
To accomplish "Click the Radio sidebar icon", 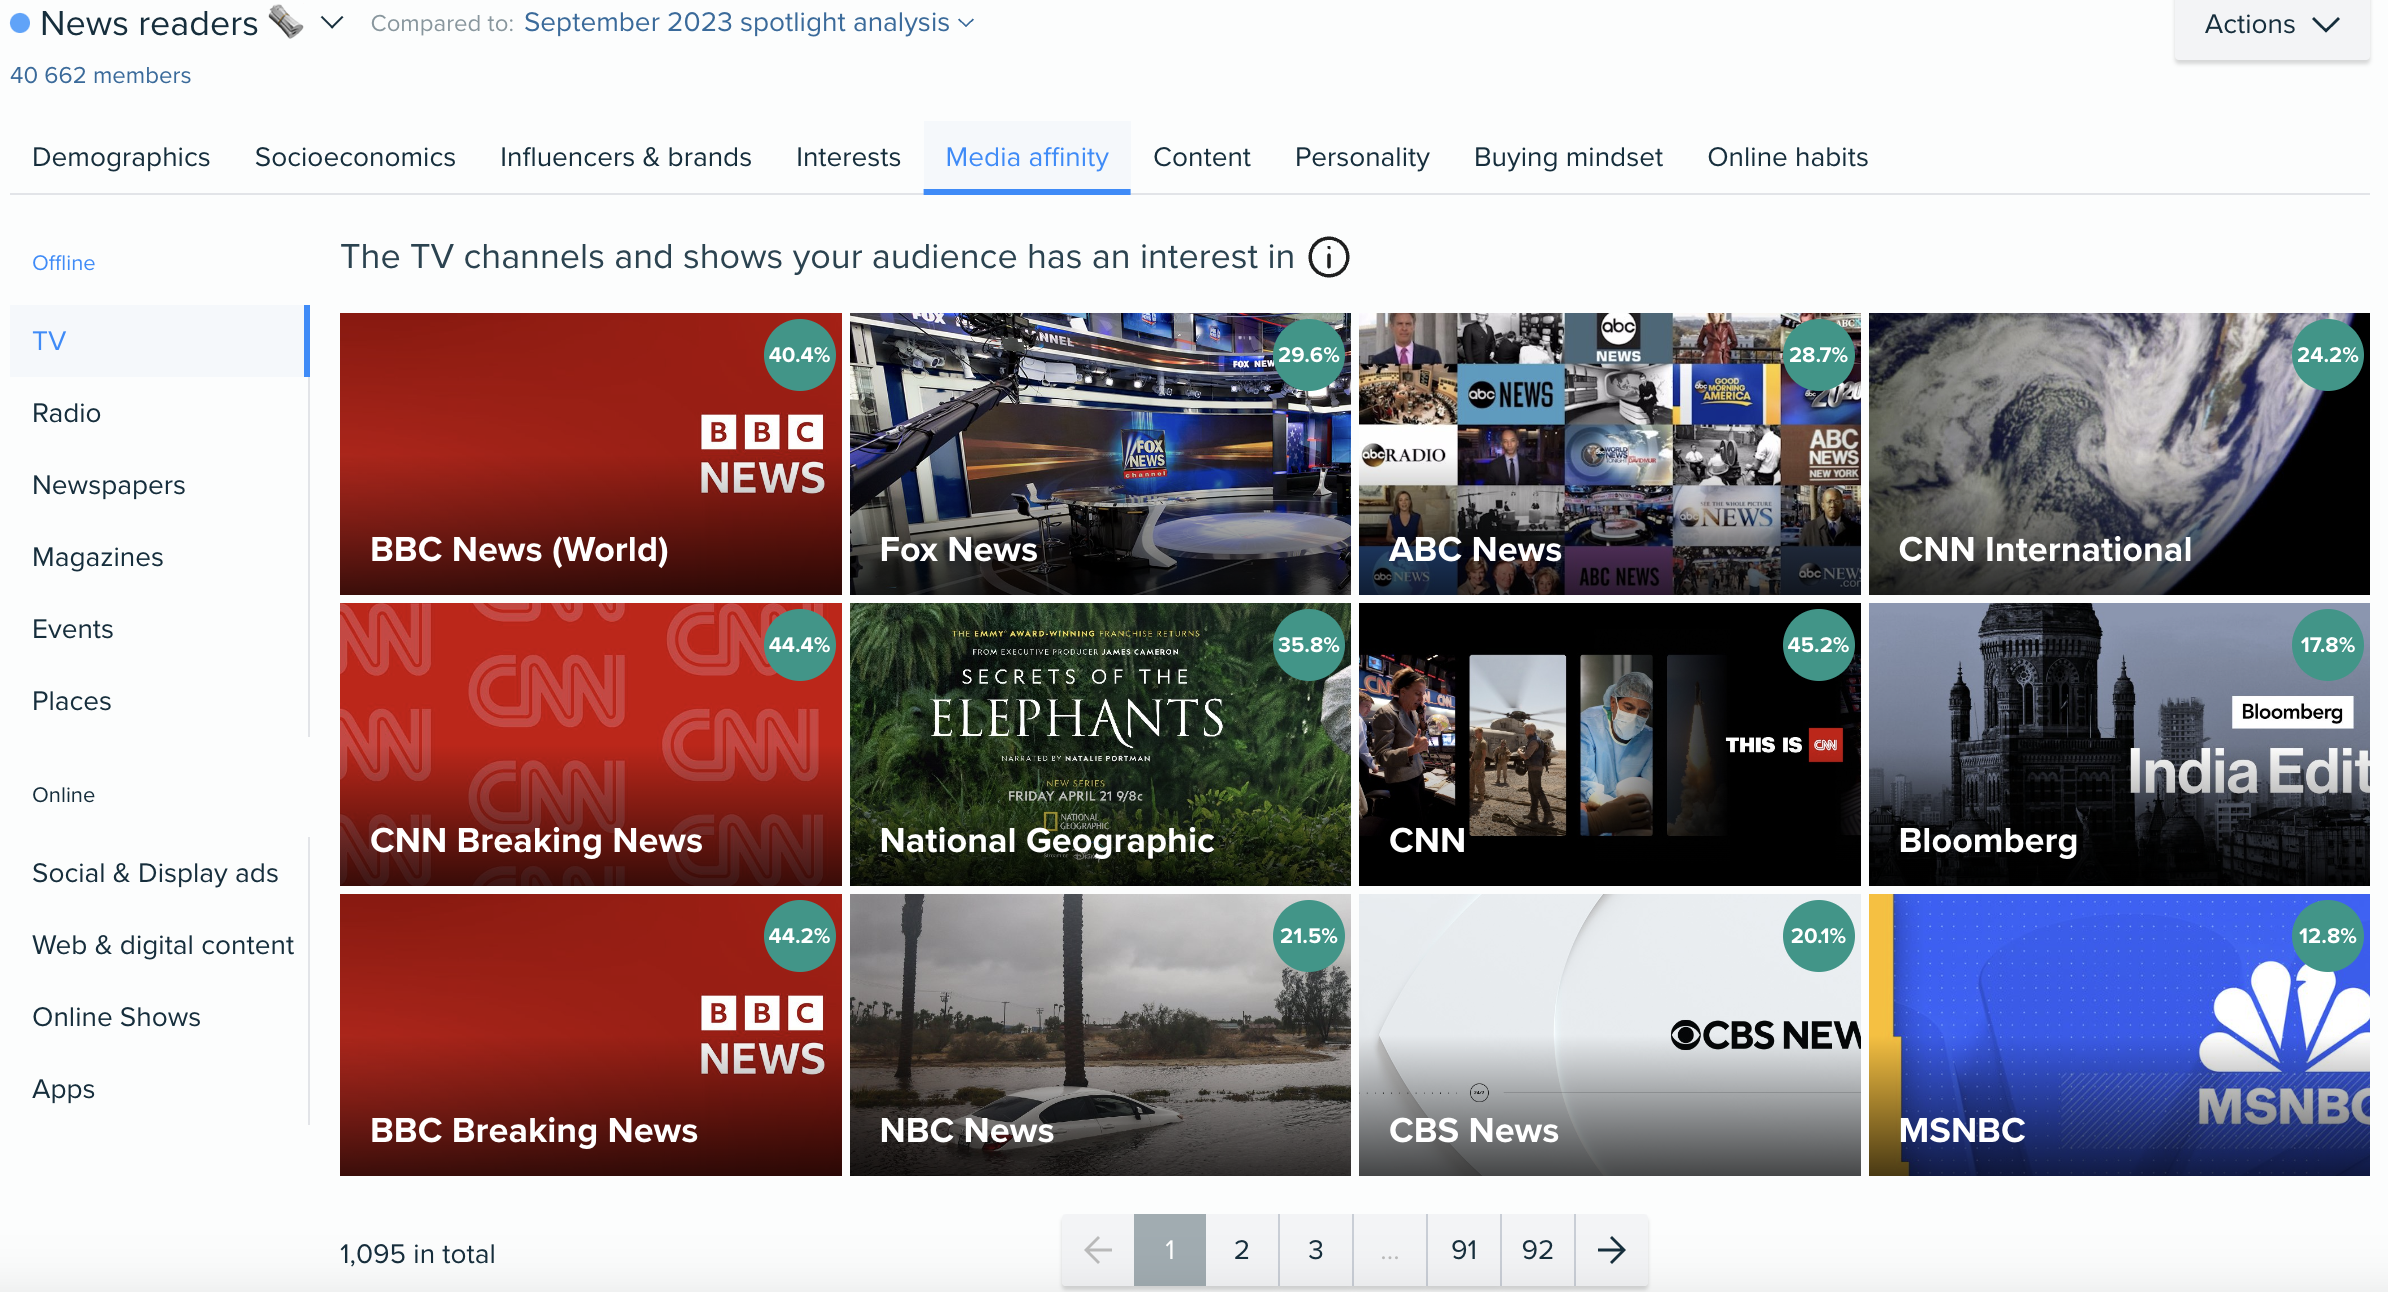I will (67, 411).
